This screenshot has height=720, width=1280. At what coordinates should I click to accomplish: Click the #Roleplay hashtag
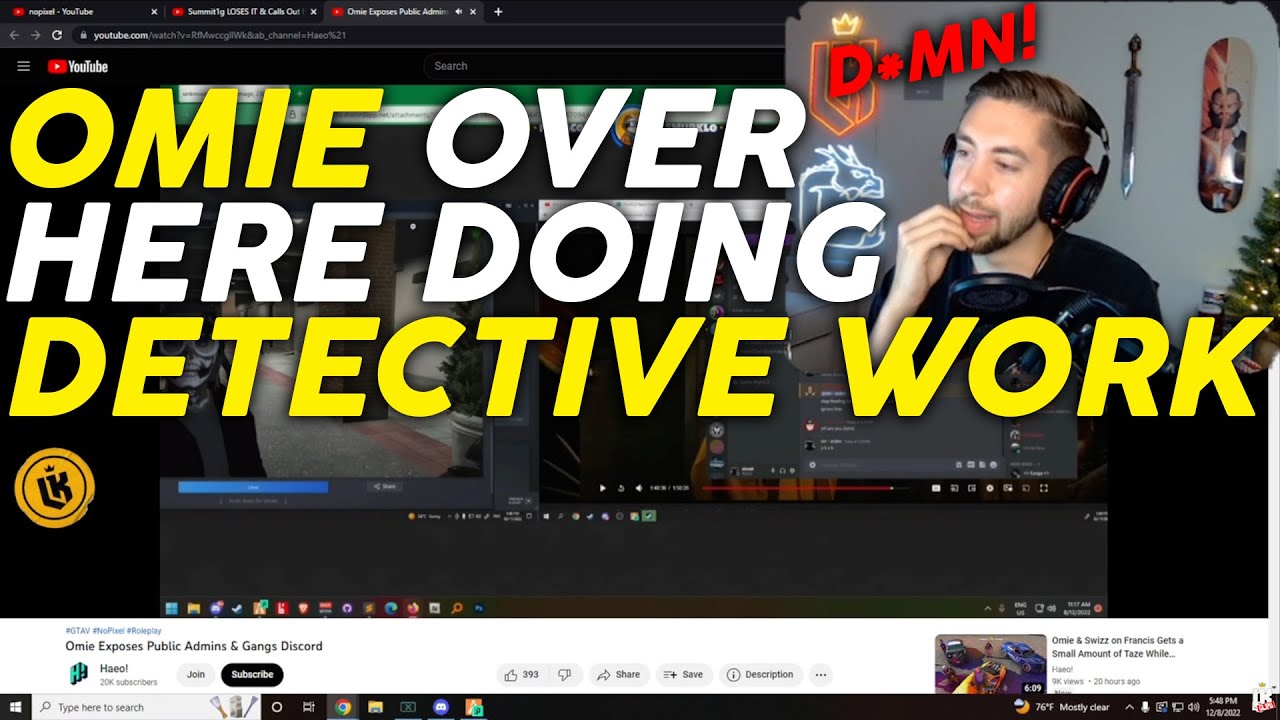coord(144,631)
